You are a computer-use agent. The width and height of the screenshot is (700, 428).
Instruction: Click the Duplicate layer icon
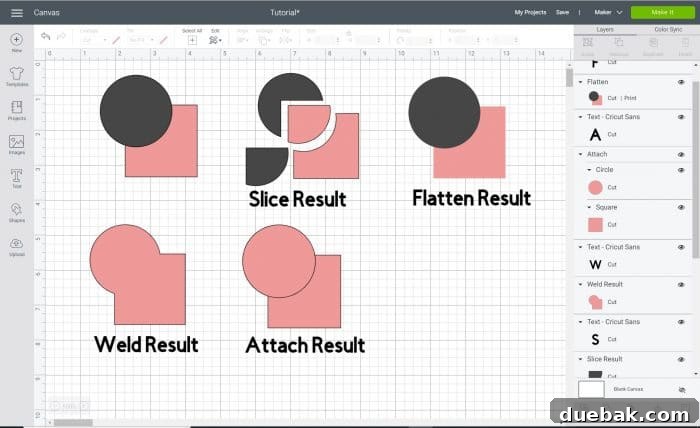pos(653,42)
